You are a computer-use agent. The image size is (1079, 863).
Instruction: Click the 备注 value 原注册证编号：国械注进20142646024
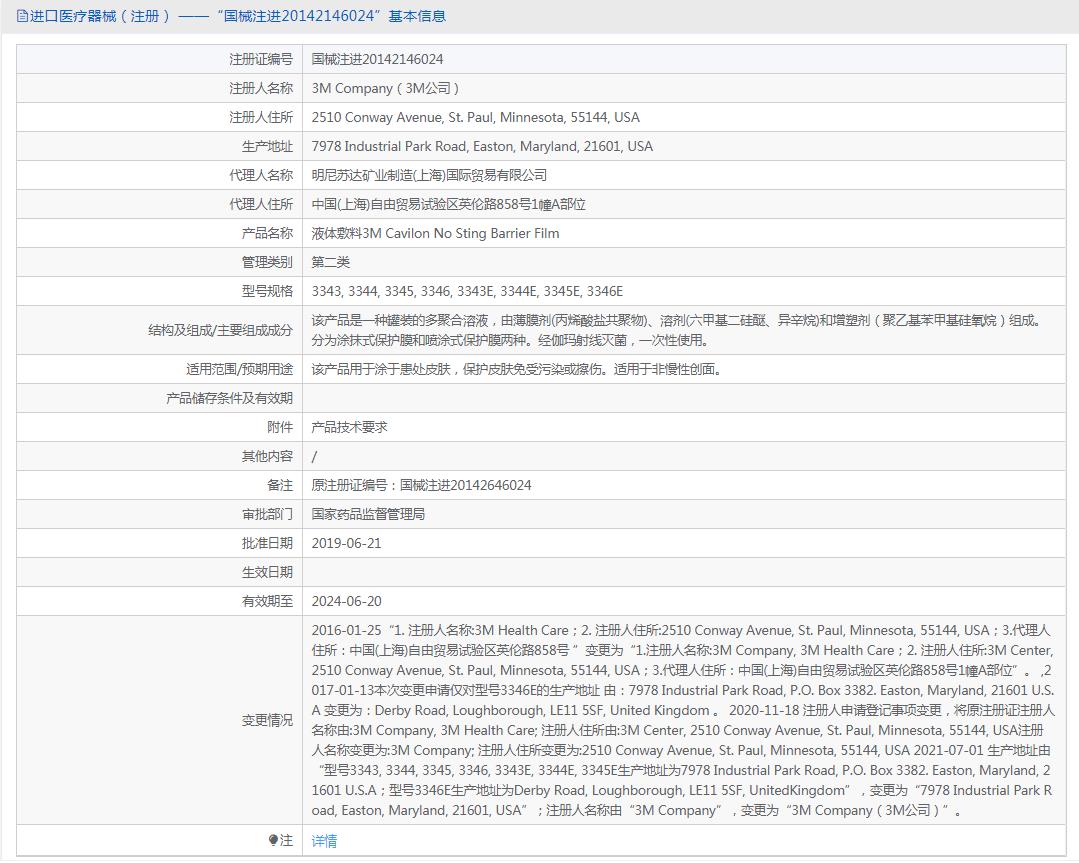[421, 485]
